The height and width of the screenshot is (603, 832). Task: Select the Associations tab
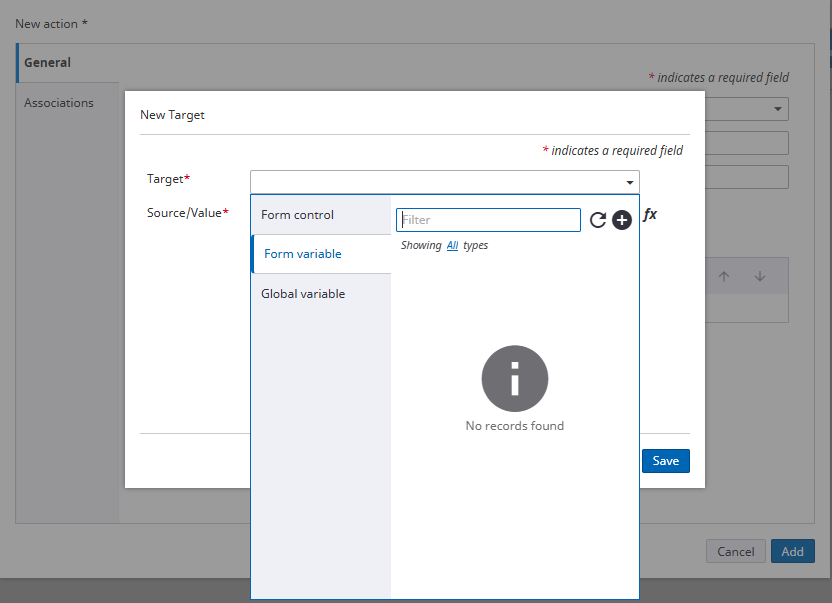[58, 102]
